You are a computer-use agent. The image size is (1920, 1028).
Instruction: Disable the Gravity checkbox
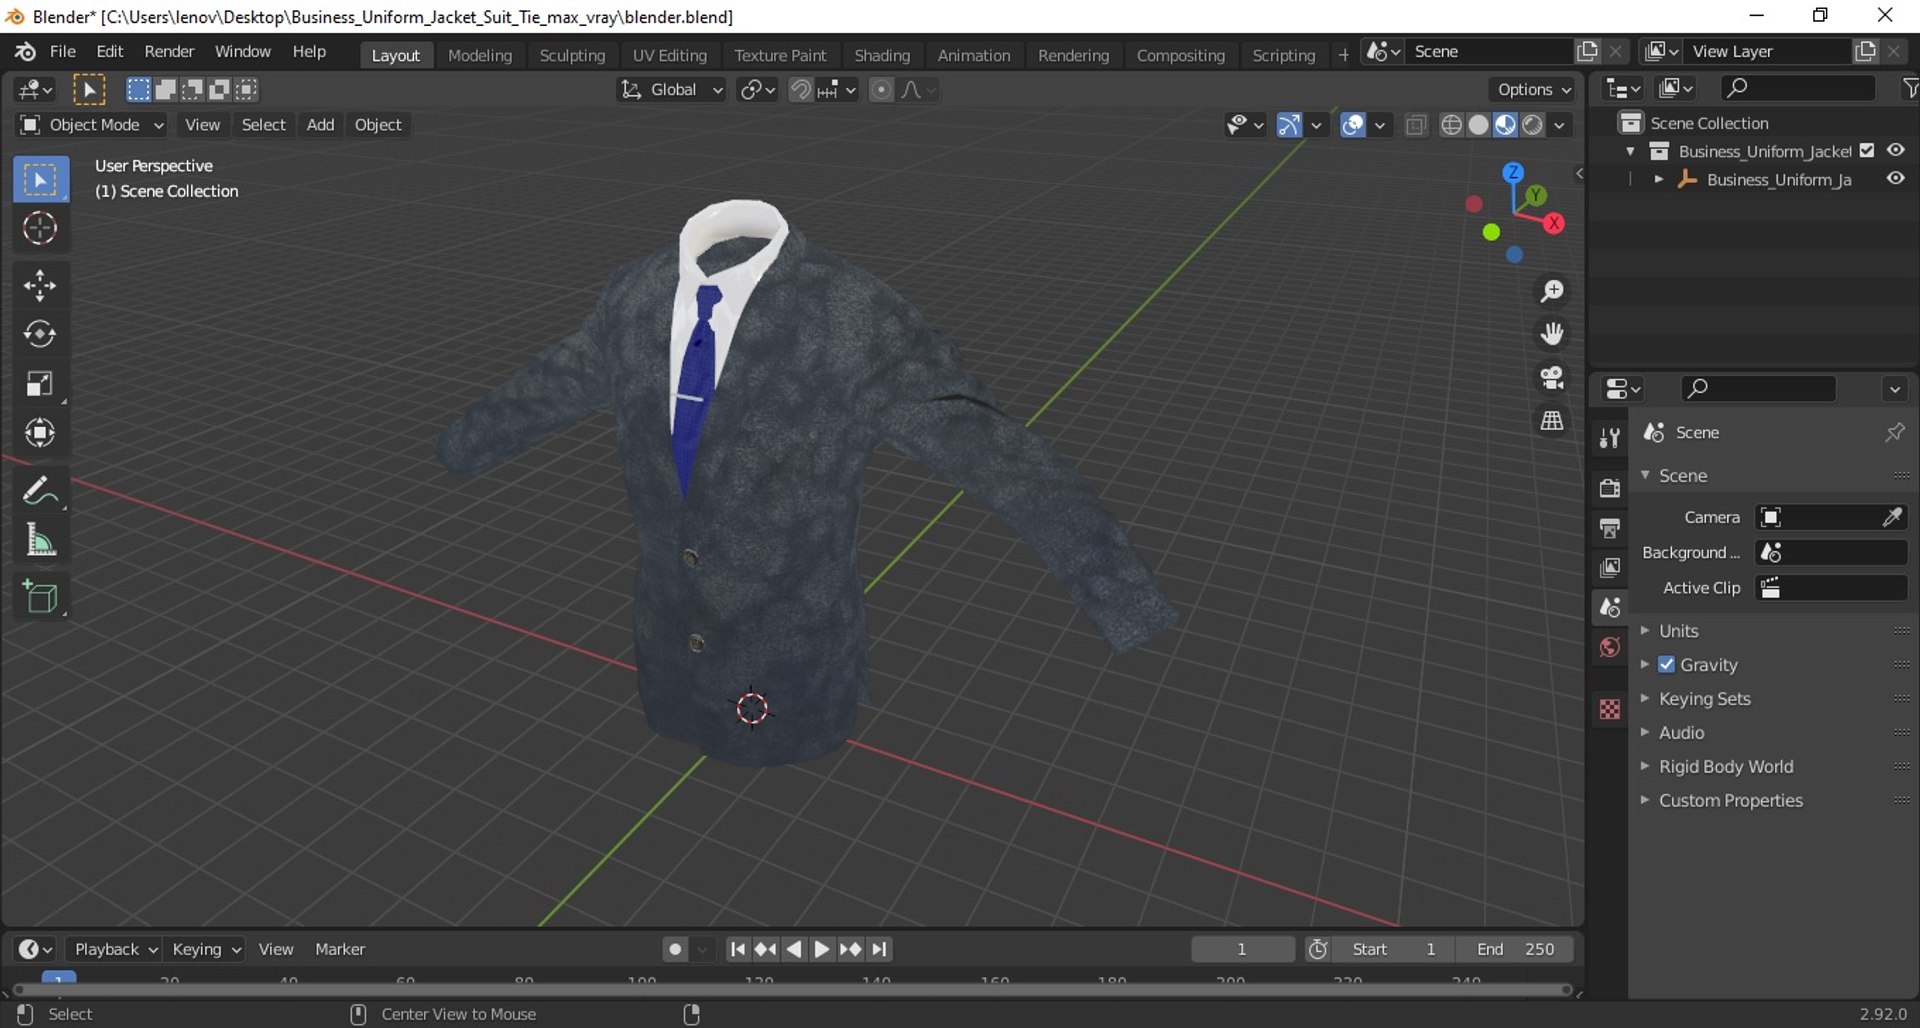(1666, 664)
